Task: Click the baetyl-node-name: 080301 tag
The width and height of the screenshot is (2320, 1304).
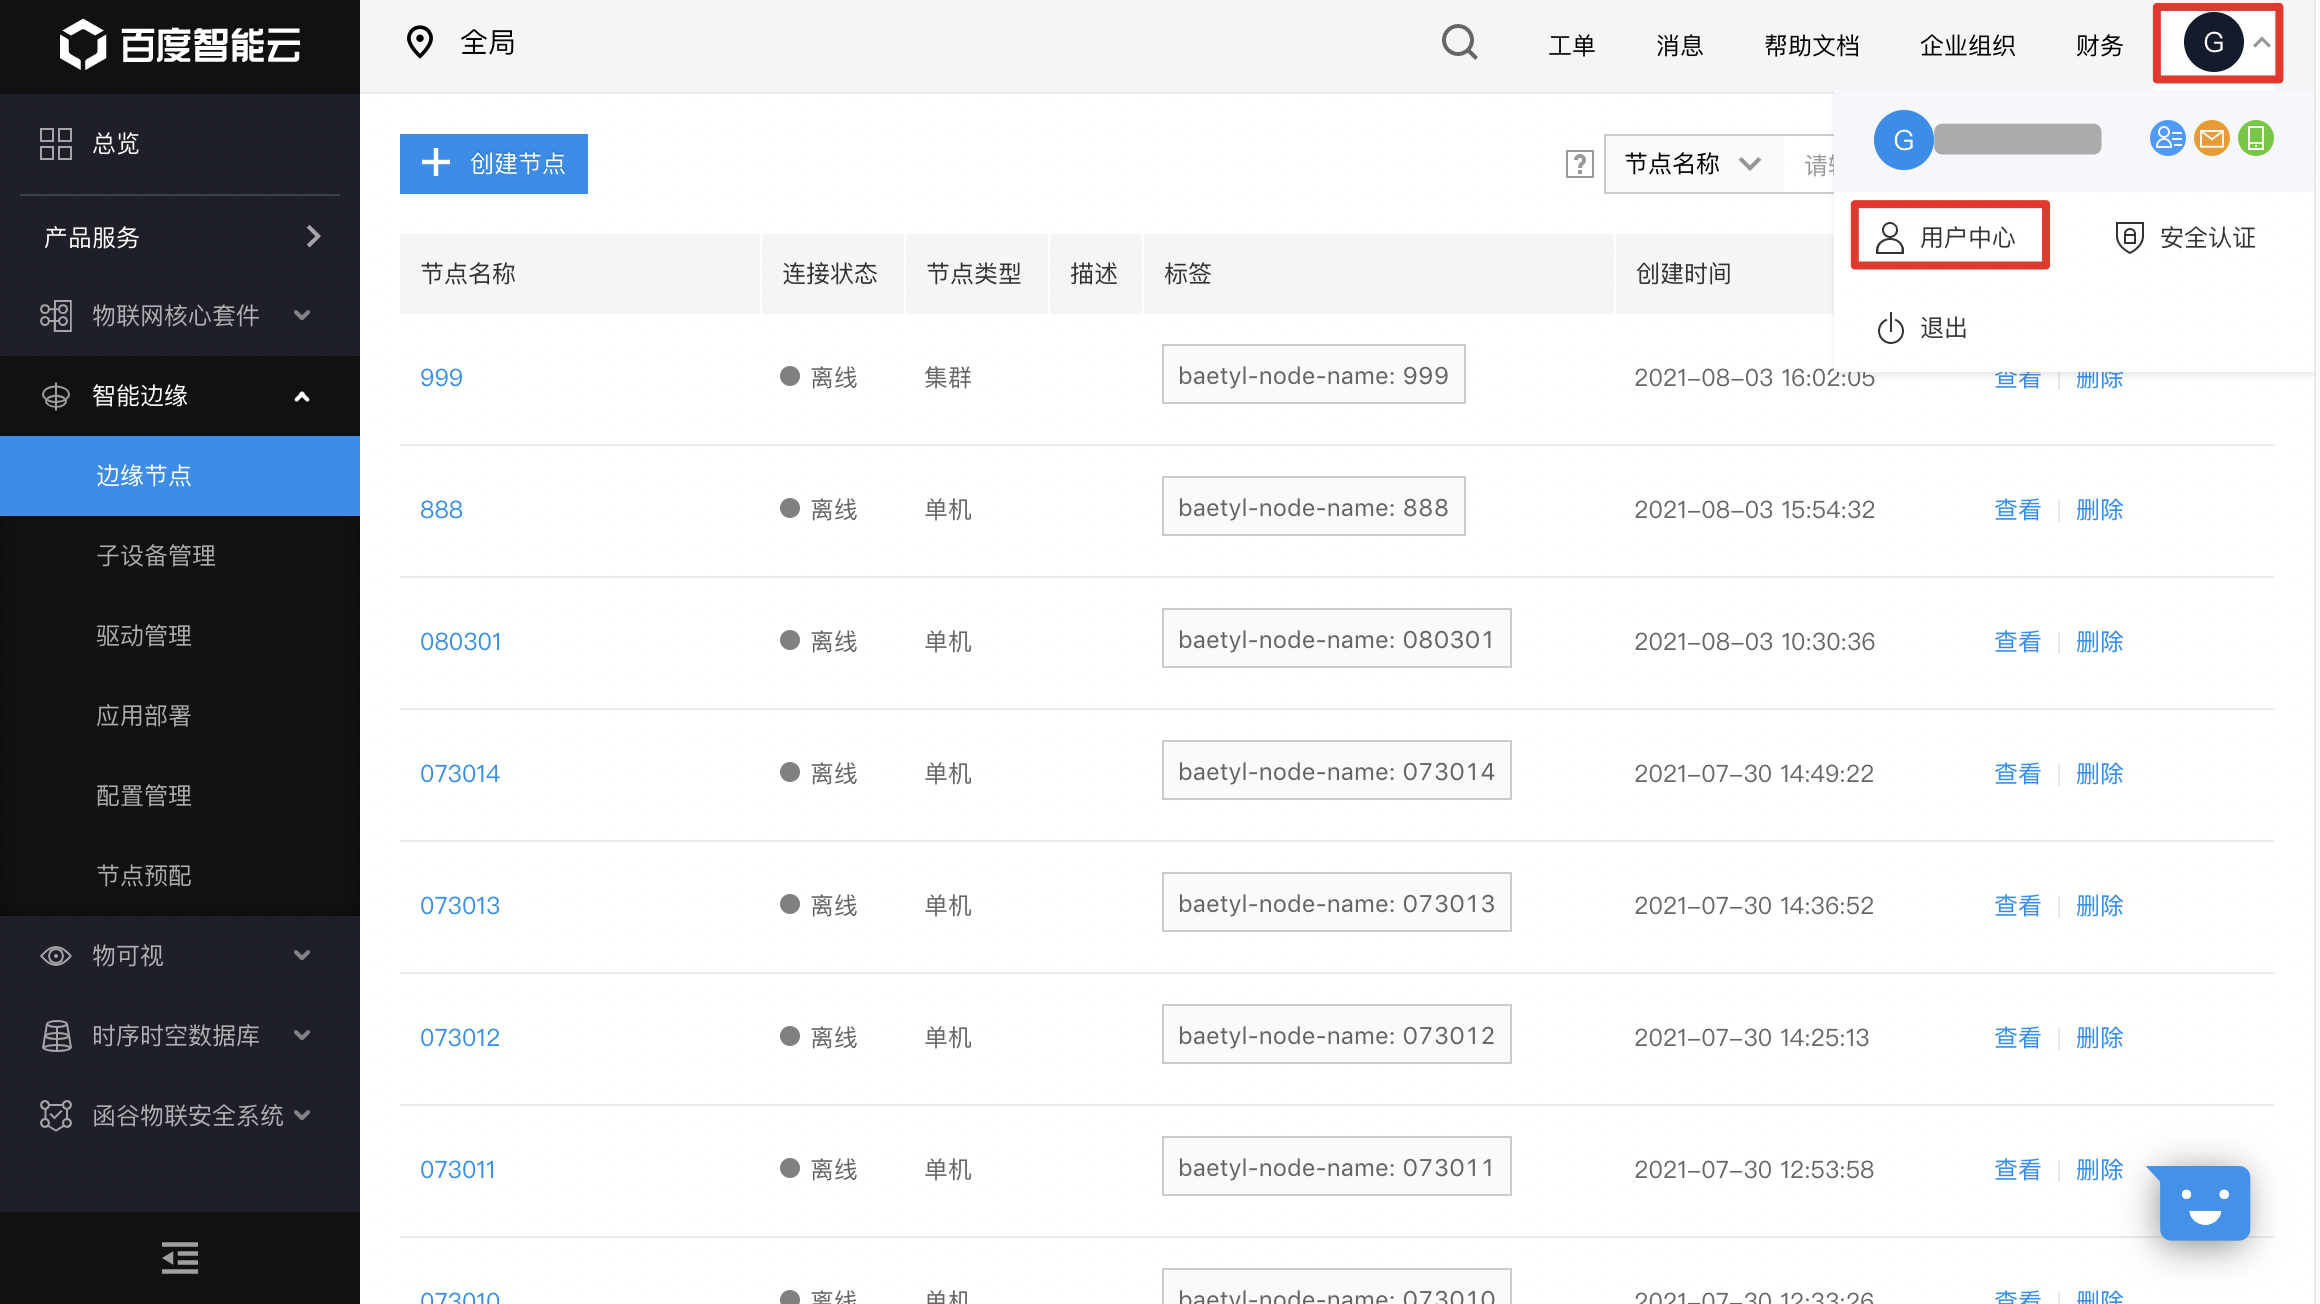Action: (1336, 639)
